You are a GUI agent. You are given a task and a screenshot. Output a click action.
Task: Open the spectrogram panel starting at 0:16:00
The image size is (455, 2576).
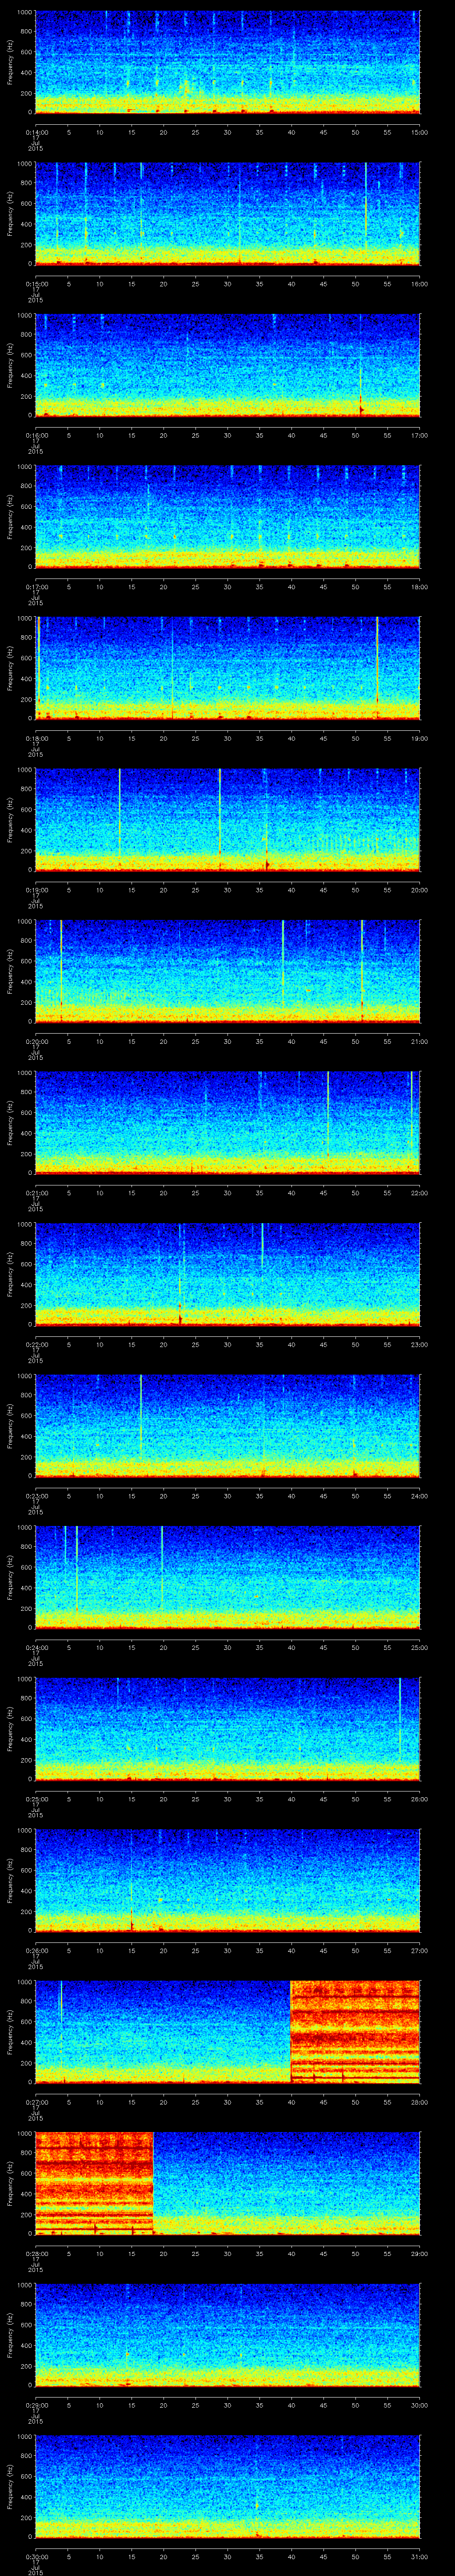click(x=227, y=365)
